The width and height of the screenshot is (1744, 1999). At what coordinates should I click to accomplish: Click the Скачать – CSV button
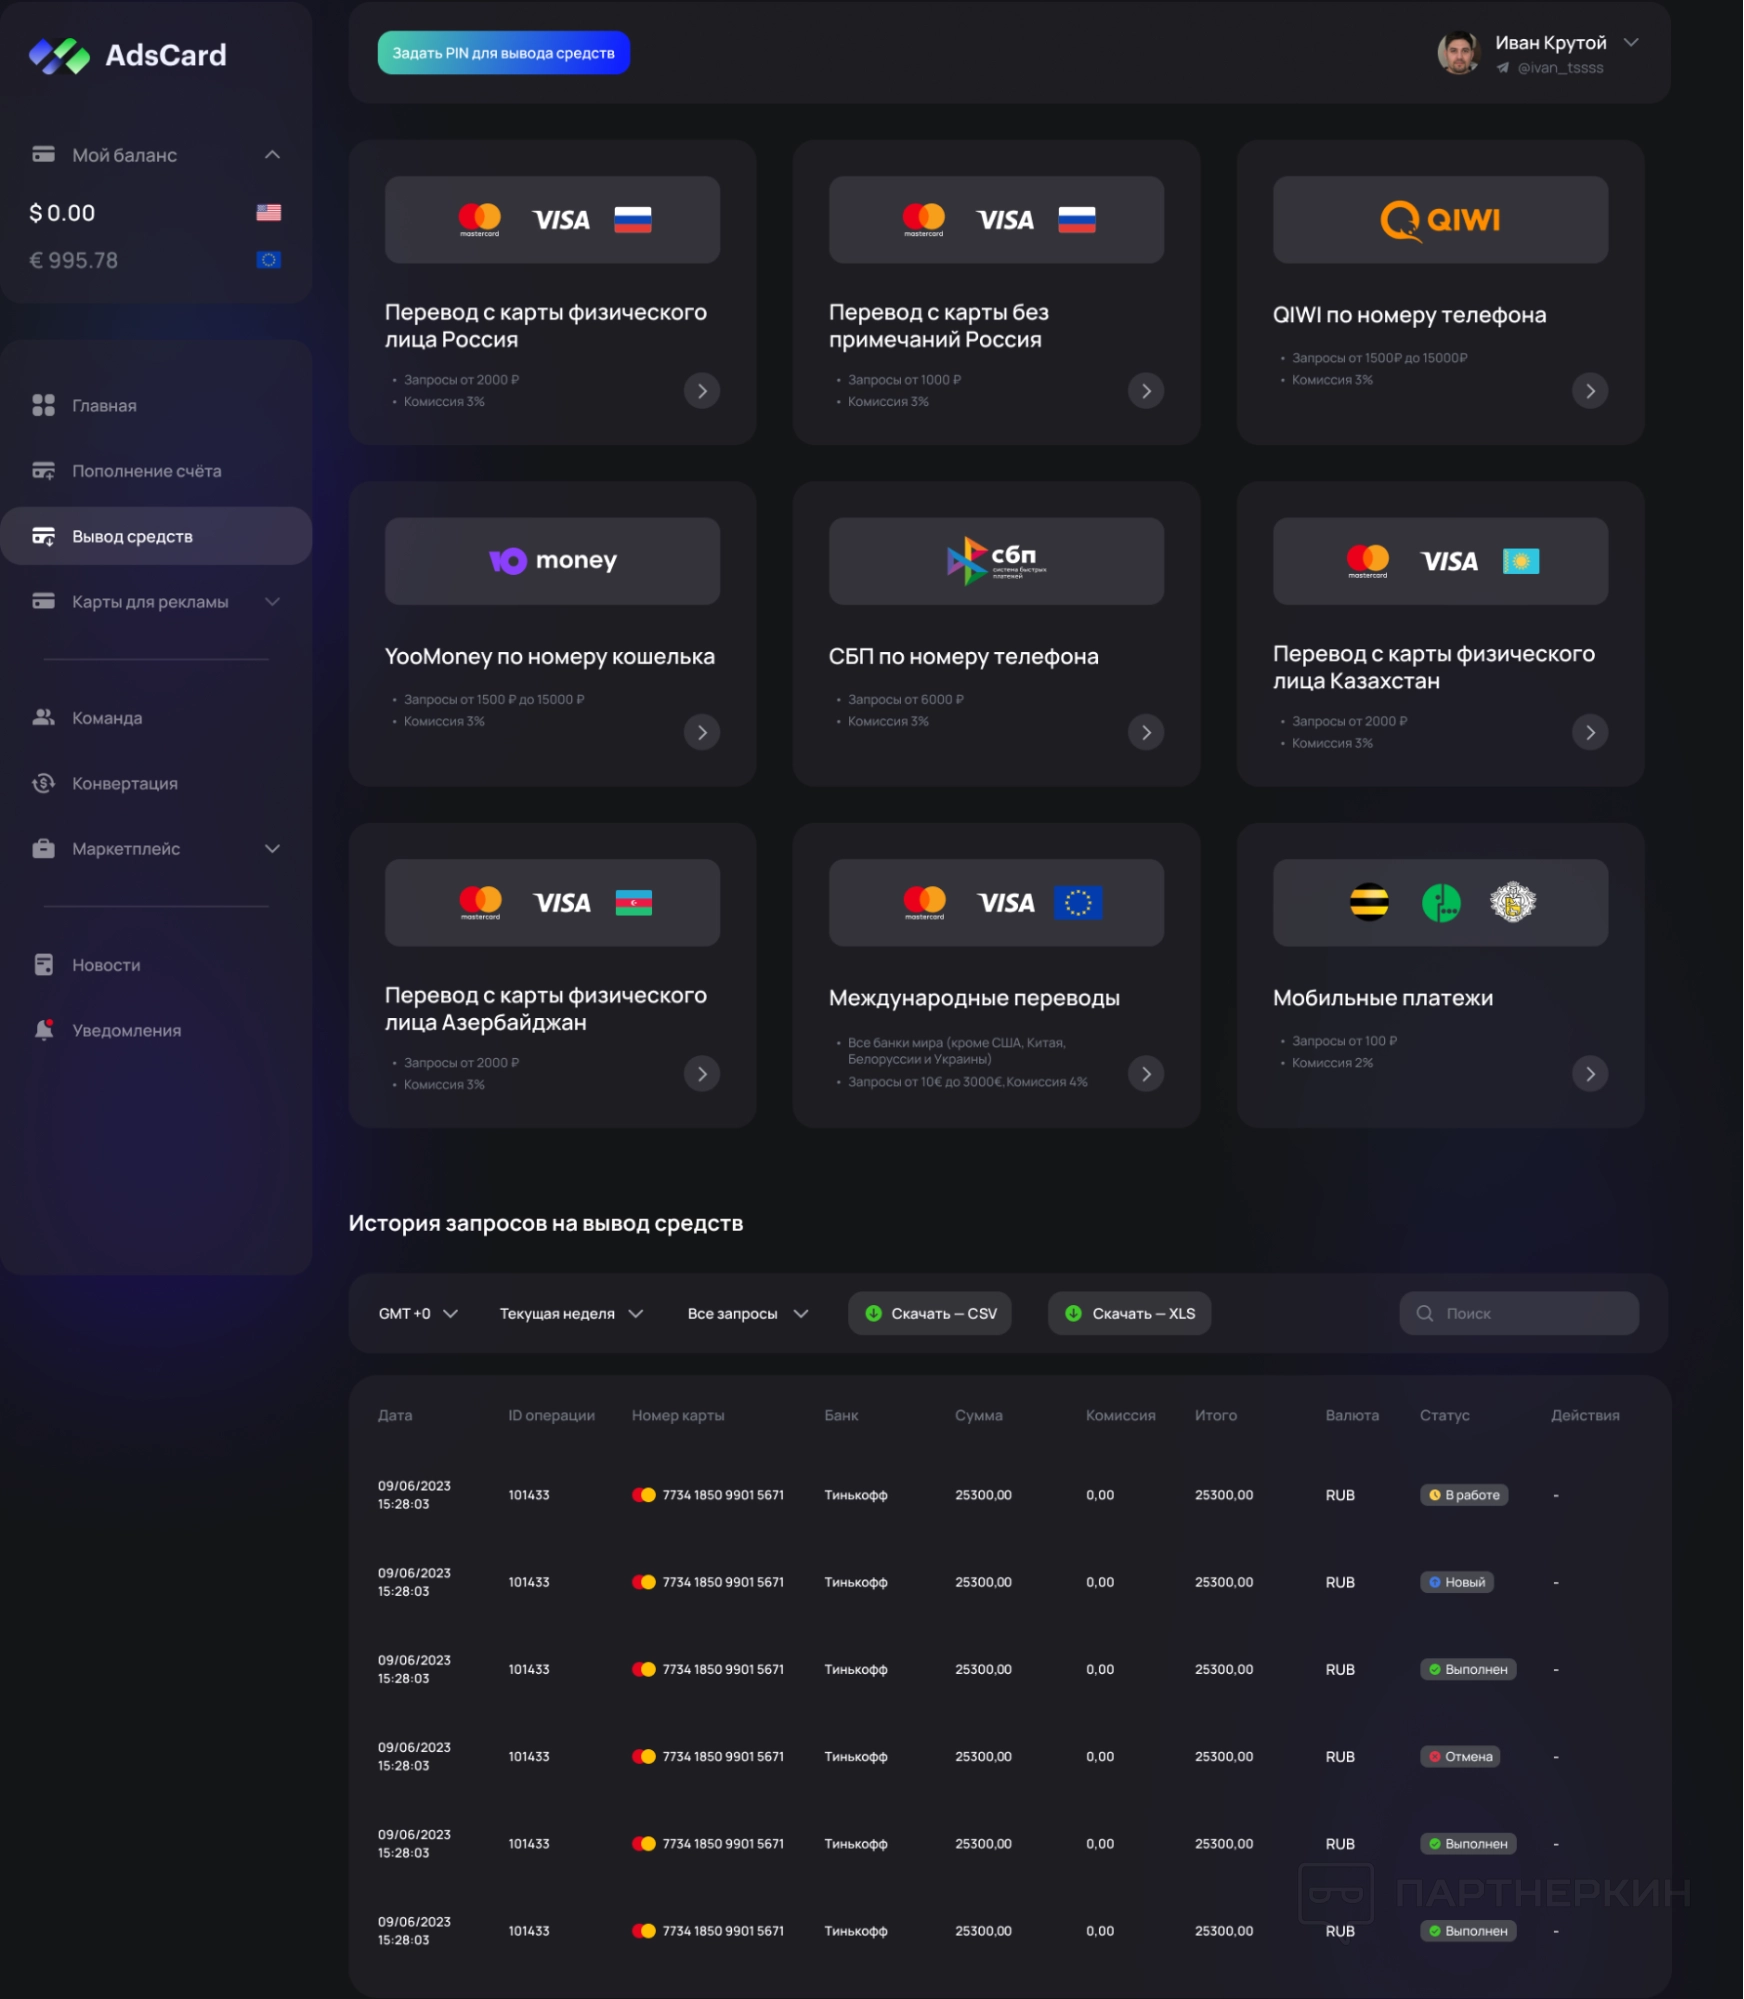pyautogui.click(x=929, y=1313)
